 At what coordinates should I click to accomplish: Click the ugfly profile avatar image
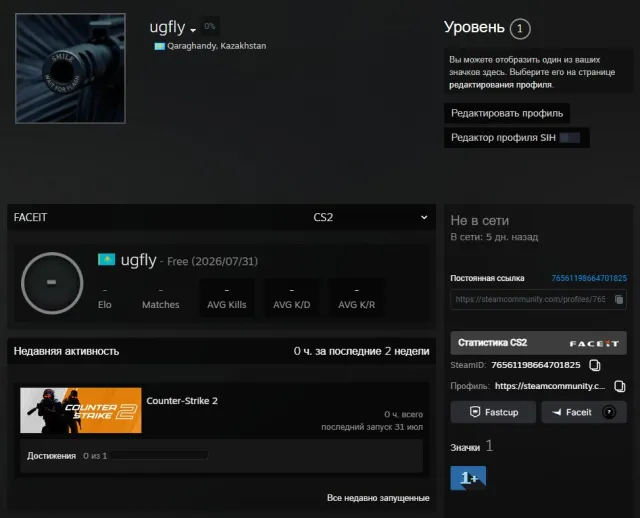click(70, 68)
